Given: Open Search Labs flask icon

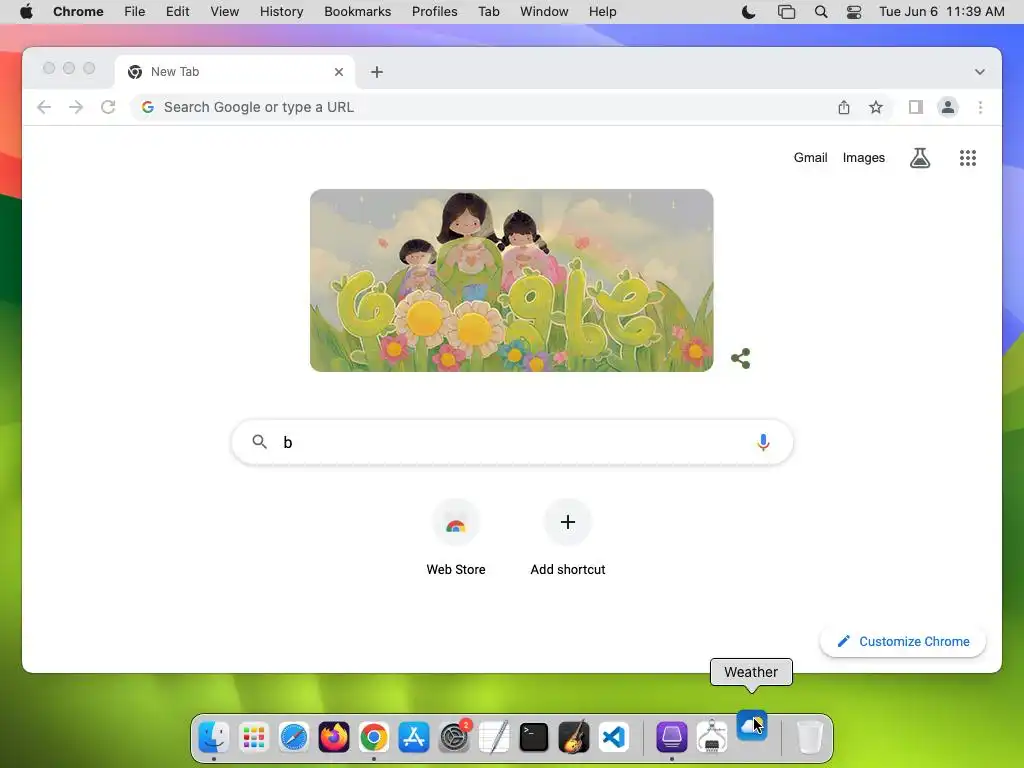Looking at the screenshot, I should tap(920, 157).
